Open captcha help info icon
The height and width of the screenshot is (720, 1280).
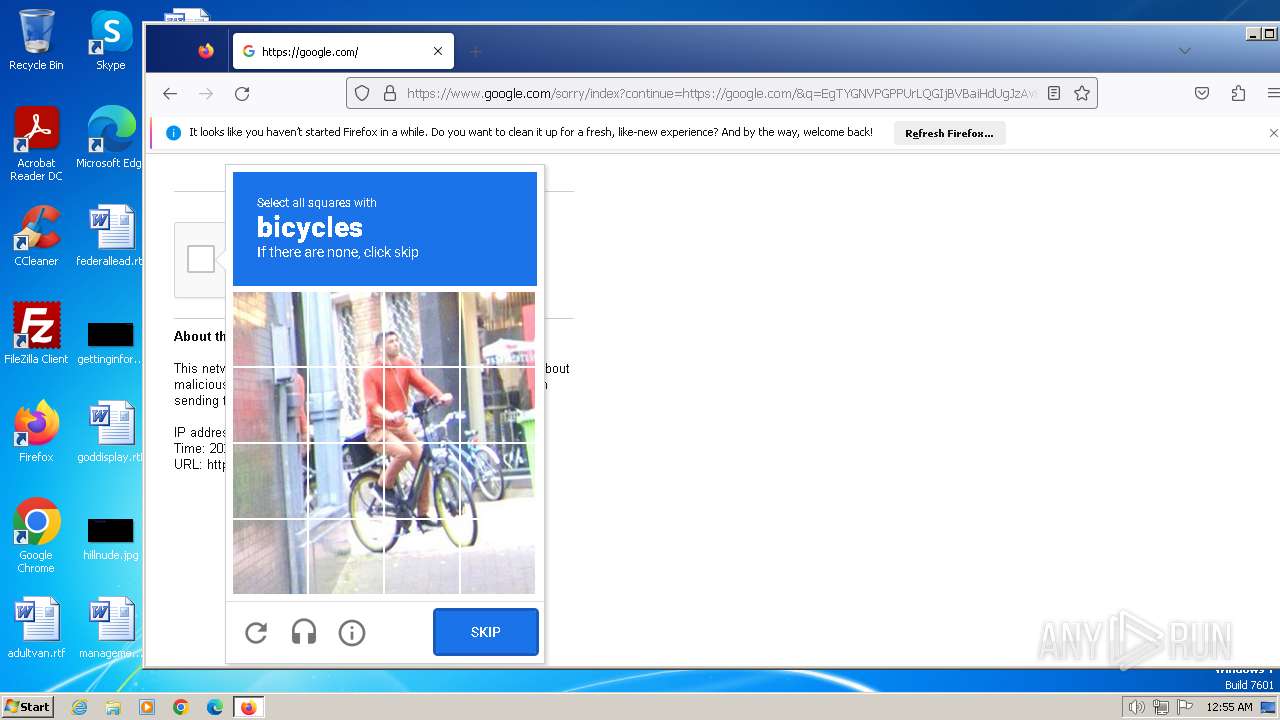(x=352, y=632)
